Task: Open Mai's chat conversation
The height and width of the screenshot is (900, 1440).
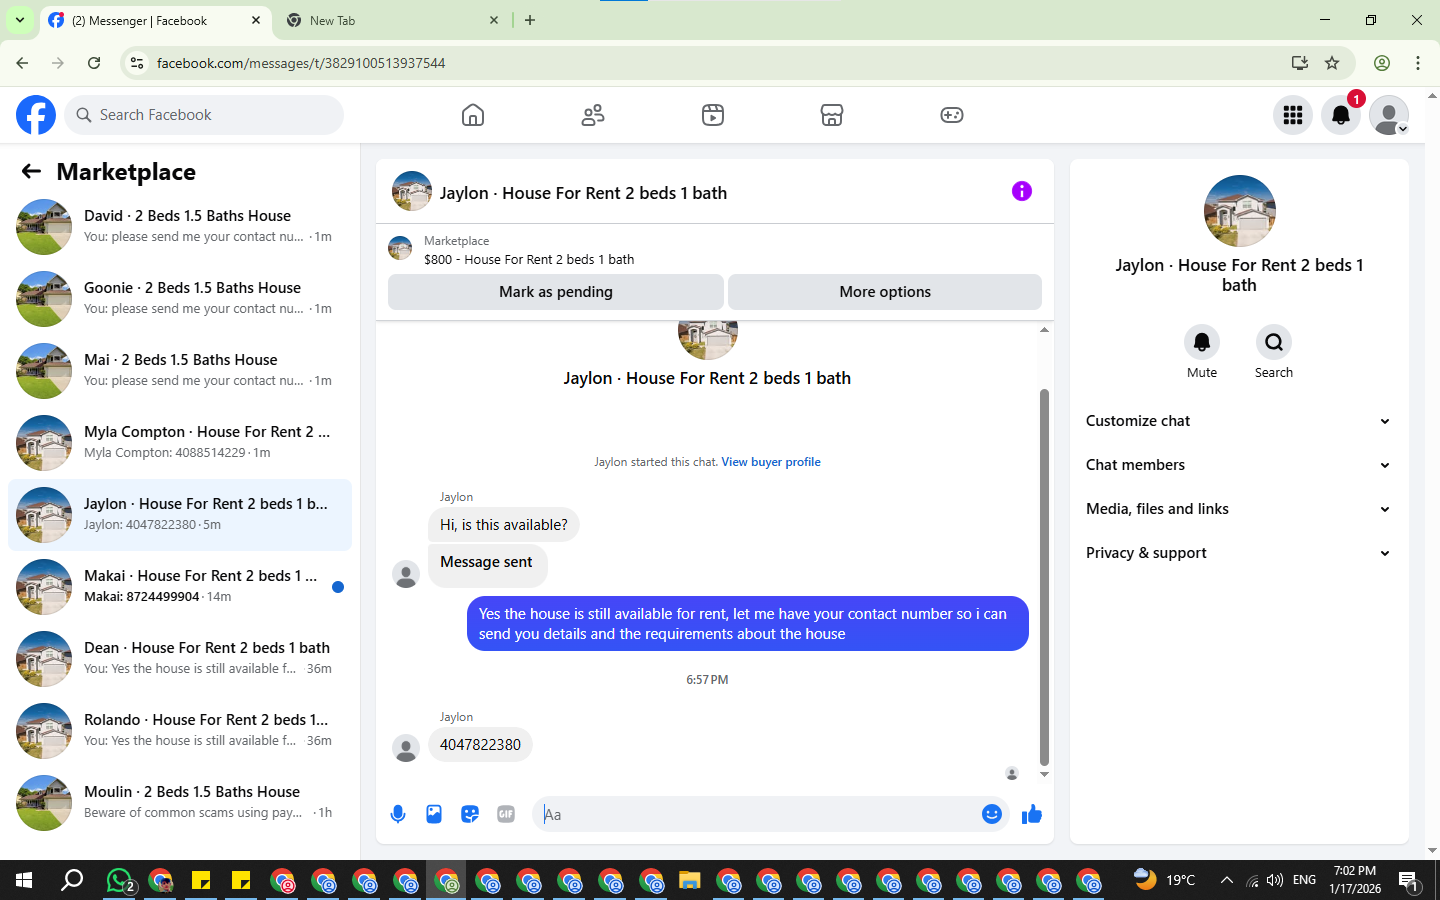Action: point(180,371)
